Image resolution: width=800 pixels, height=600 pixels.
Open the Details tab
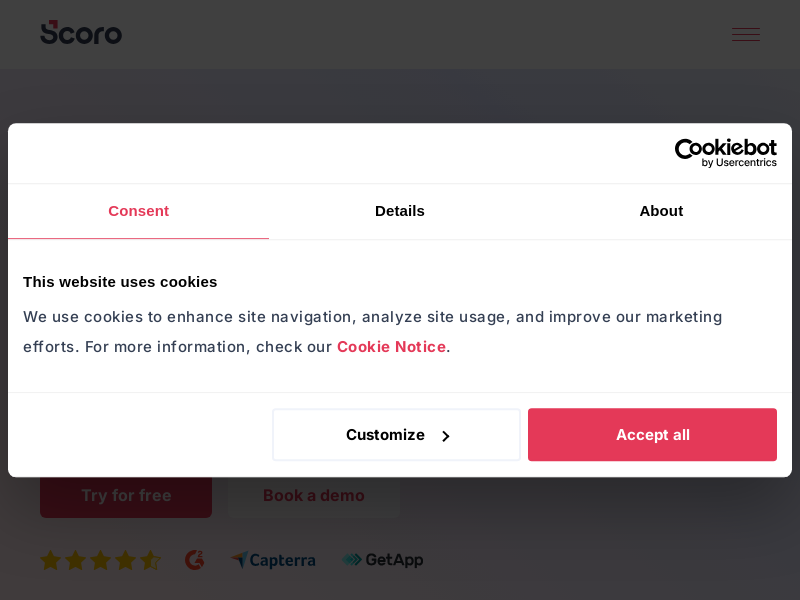400,211
